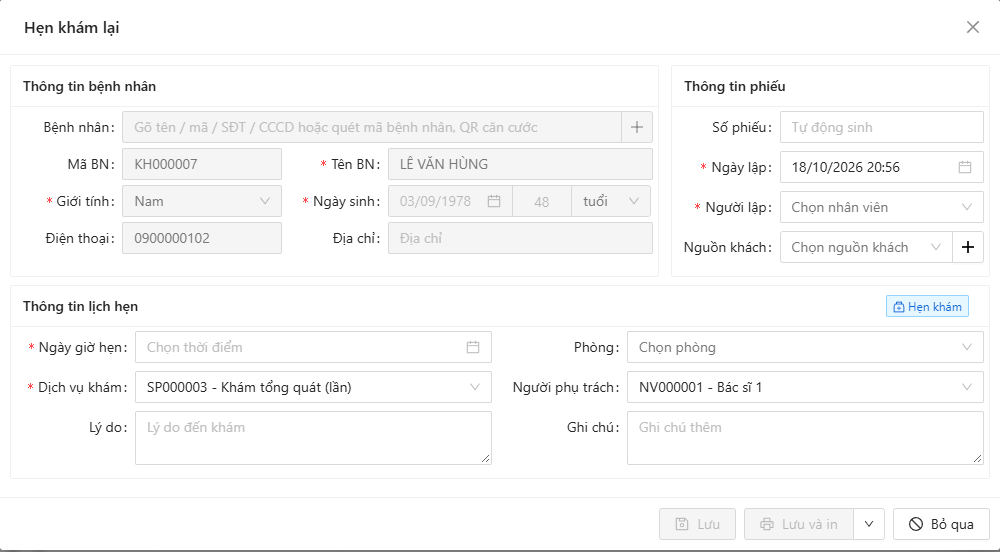Click the Mã BN field

[x=202, y=164]
